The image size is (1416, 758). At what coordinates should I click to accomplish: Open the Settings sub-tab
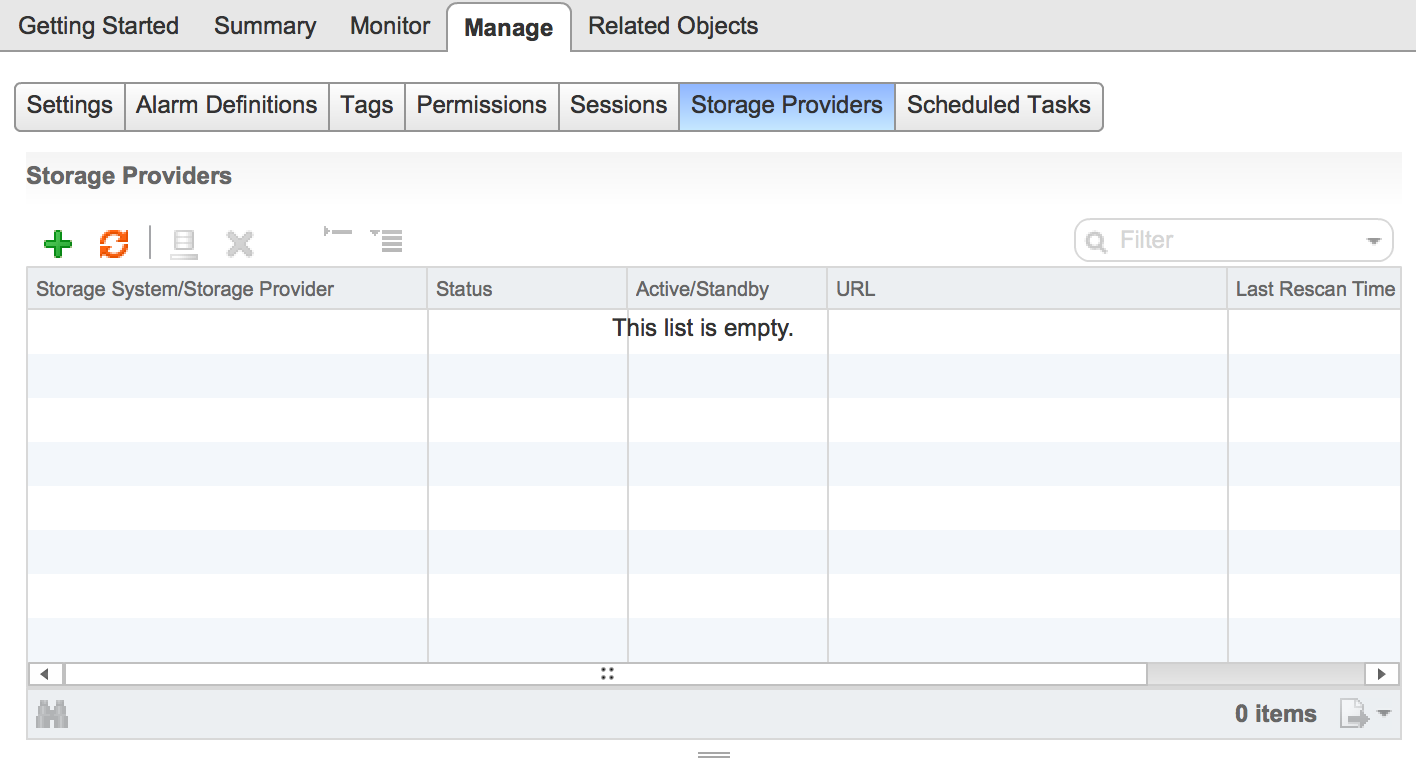[x=70, y=106]
